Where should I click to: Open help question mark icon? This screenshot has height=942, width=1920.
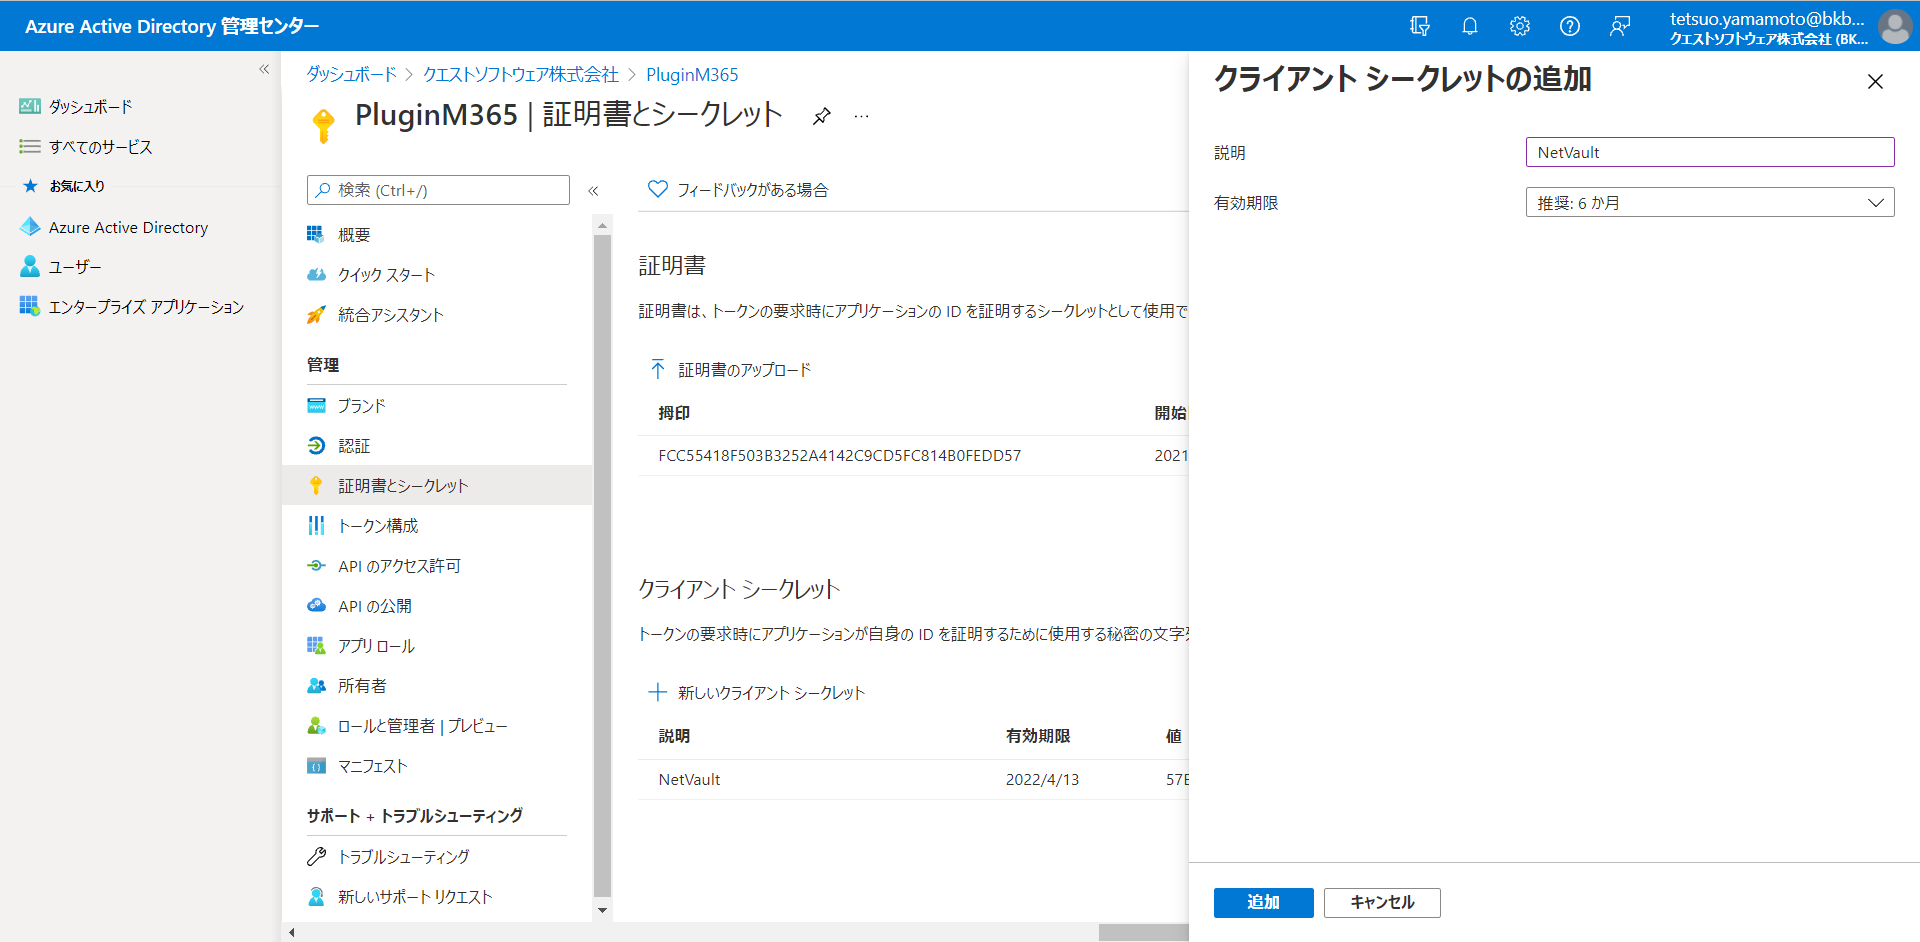1569,26
